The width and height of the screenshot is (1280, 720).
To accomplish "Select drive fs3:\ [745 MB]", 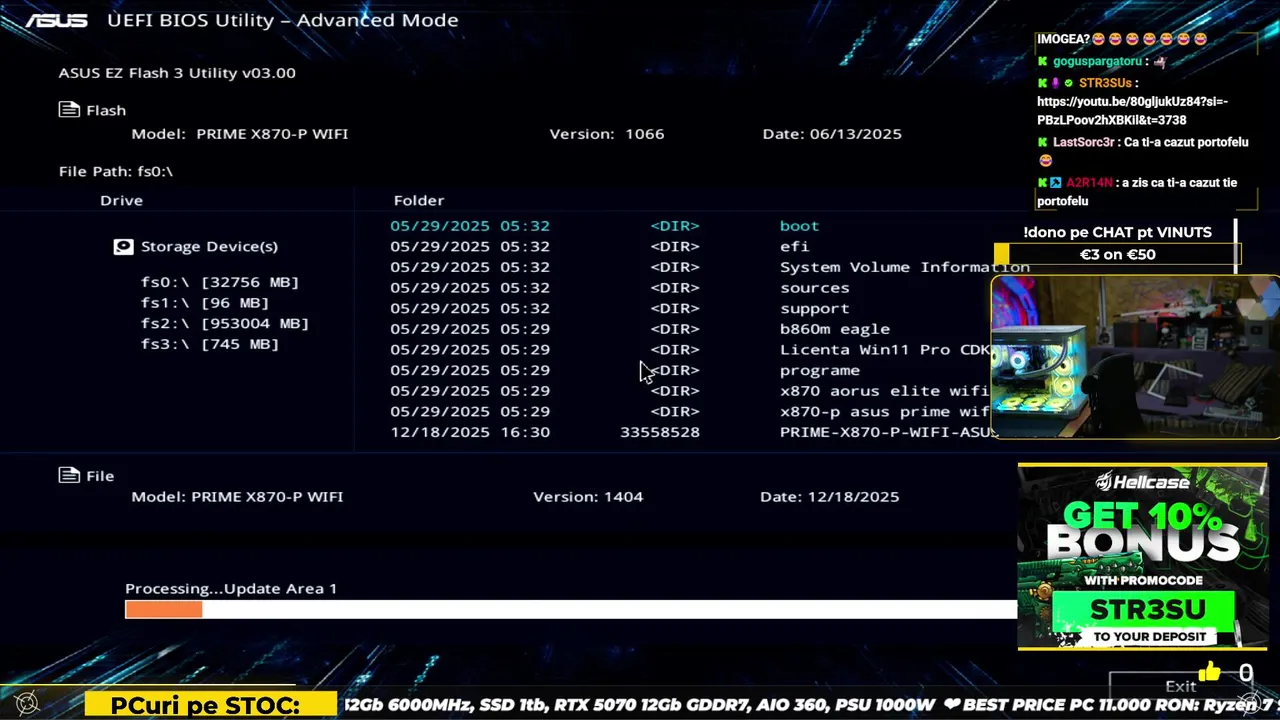I will point(210,343).
